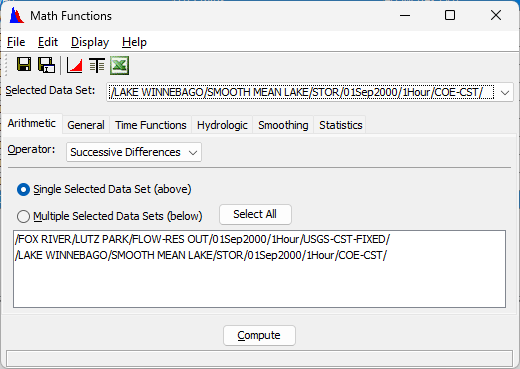Open the Help menu
Image resolution: width=520 pixels, height=369 pixels.
(134, 42)
